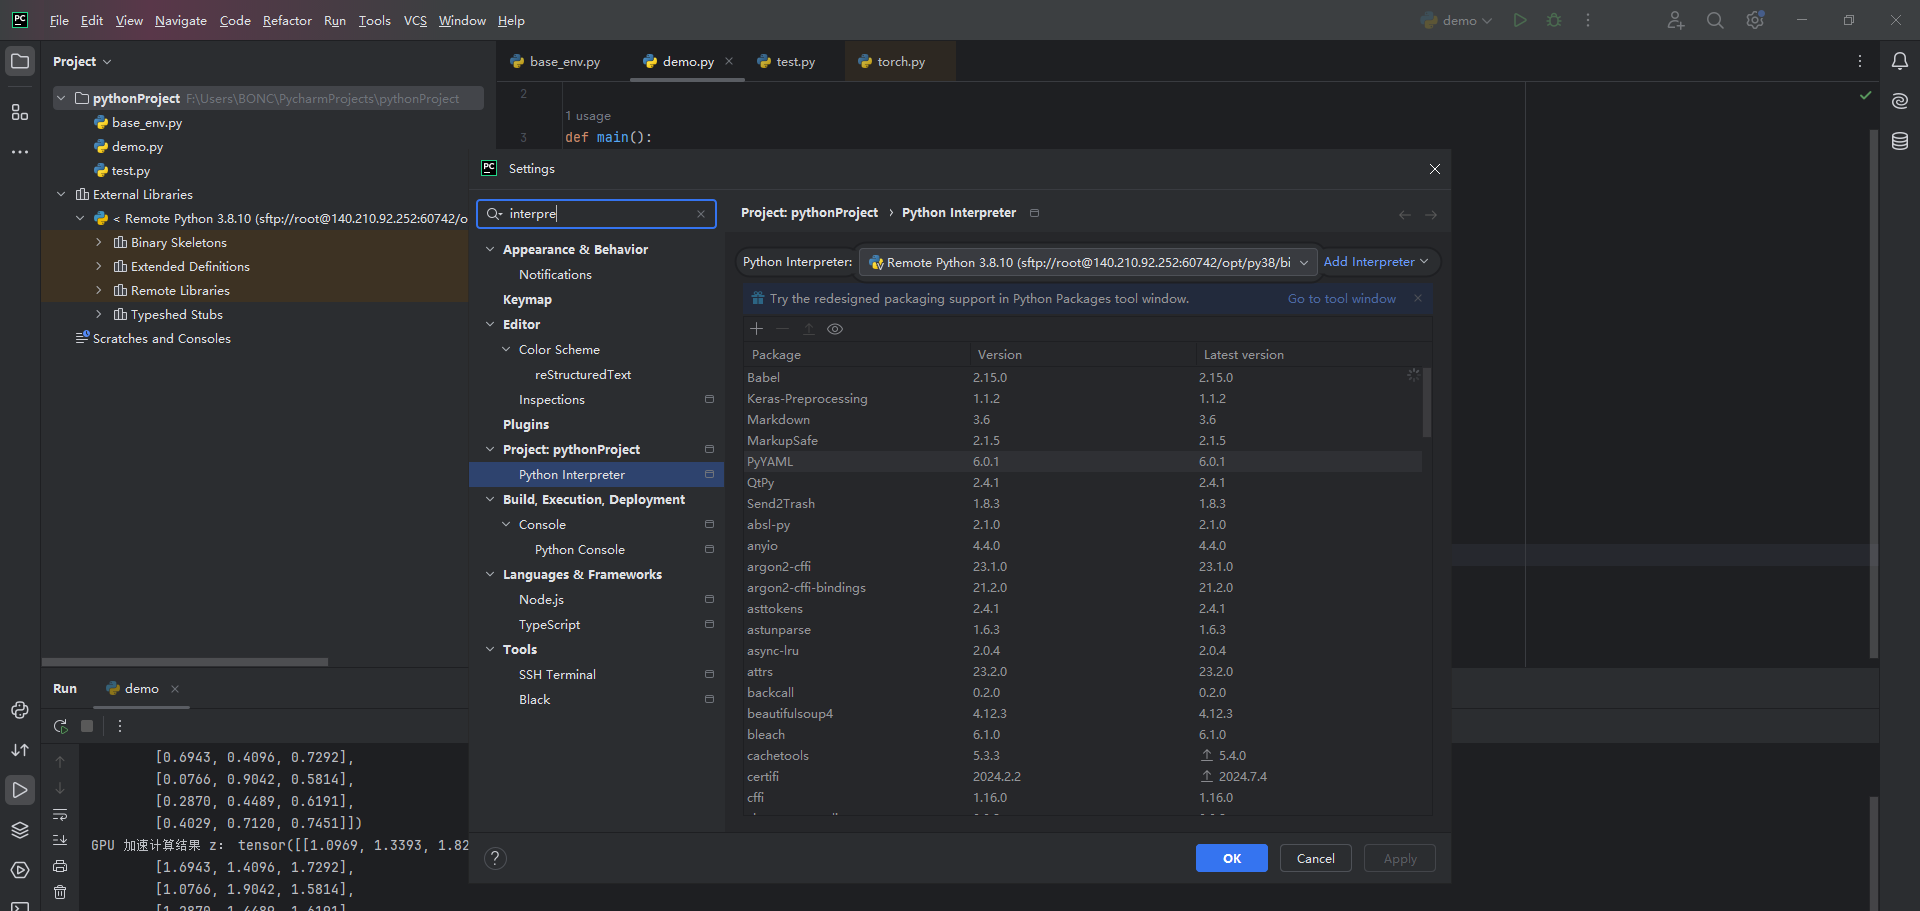The height and width of the screenshot is (911, 1920).
Task: Open the VCS menu
Action: (415, 20)
